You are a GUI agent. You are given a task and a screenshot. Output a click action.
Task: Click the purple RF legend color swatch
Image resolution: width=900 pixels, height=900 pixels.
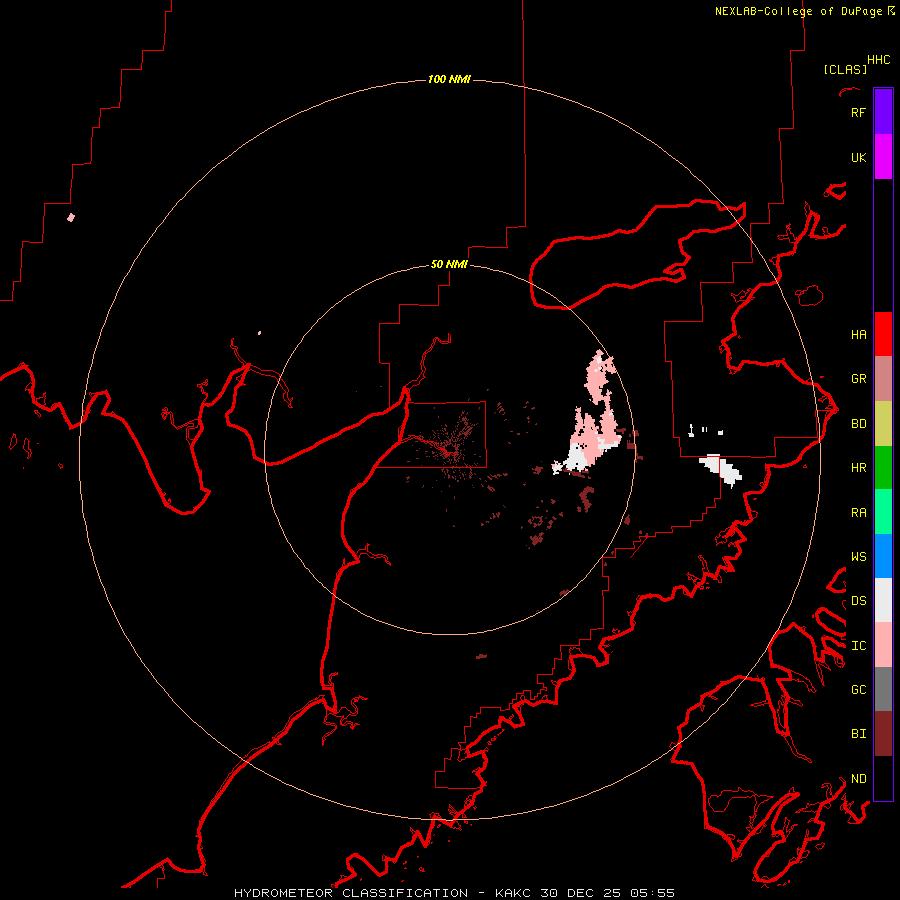pyautogui.click(x=883, y=111)
